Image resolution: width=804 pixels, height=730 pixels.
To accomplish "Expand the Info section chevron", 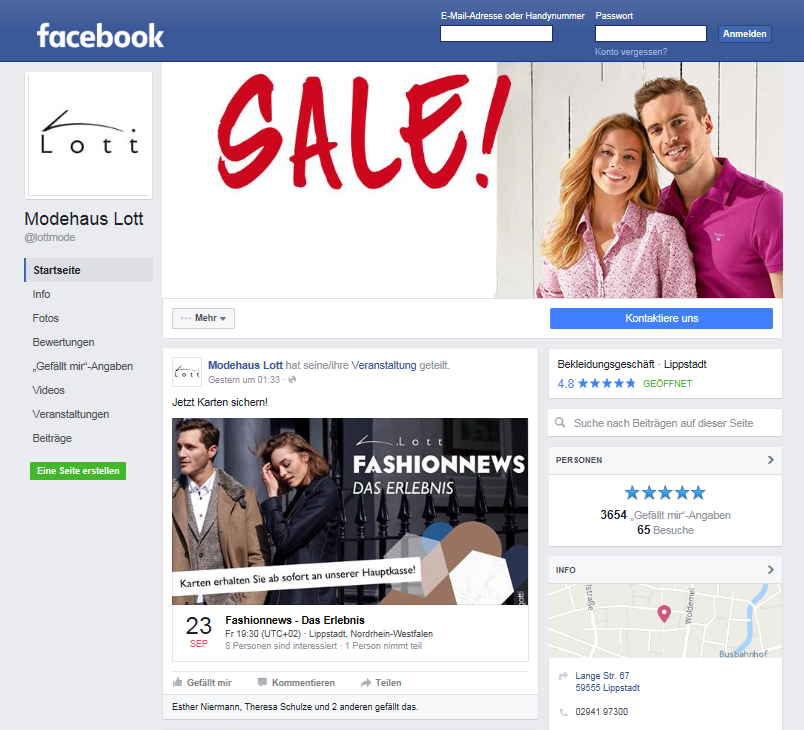I will [770, 570].
